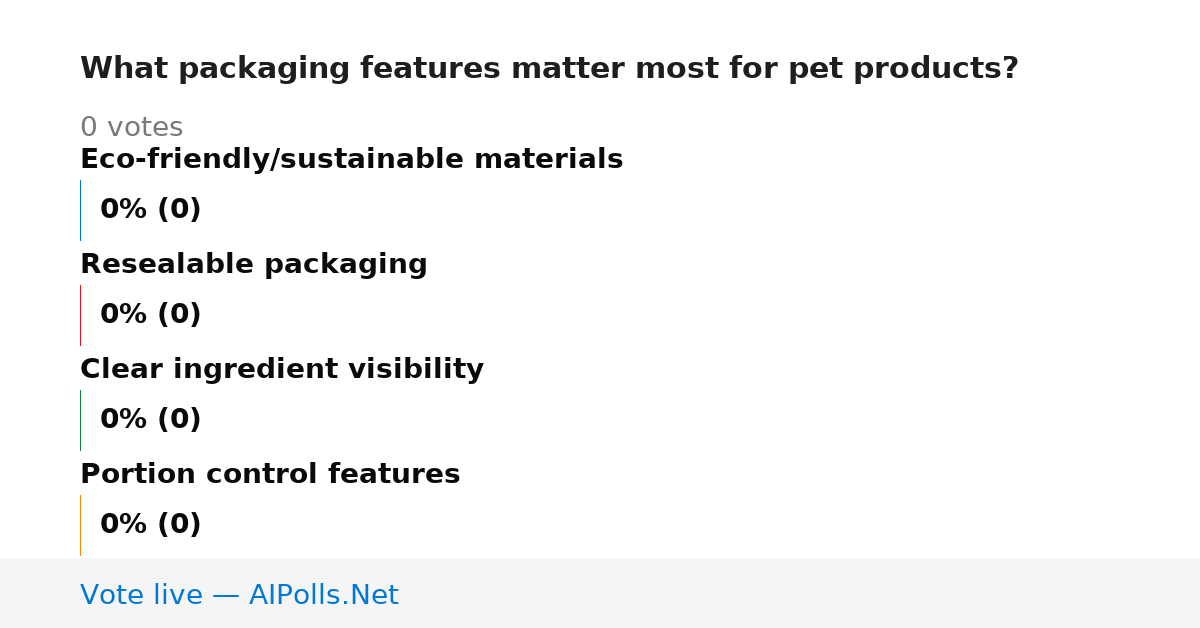This screenshot has width=1200, height=628.
Task: Click the blue bar under Eco-friendly
Action: (80, 210)
